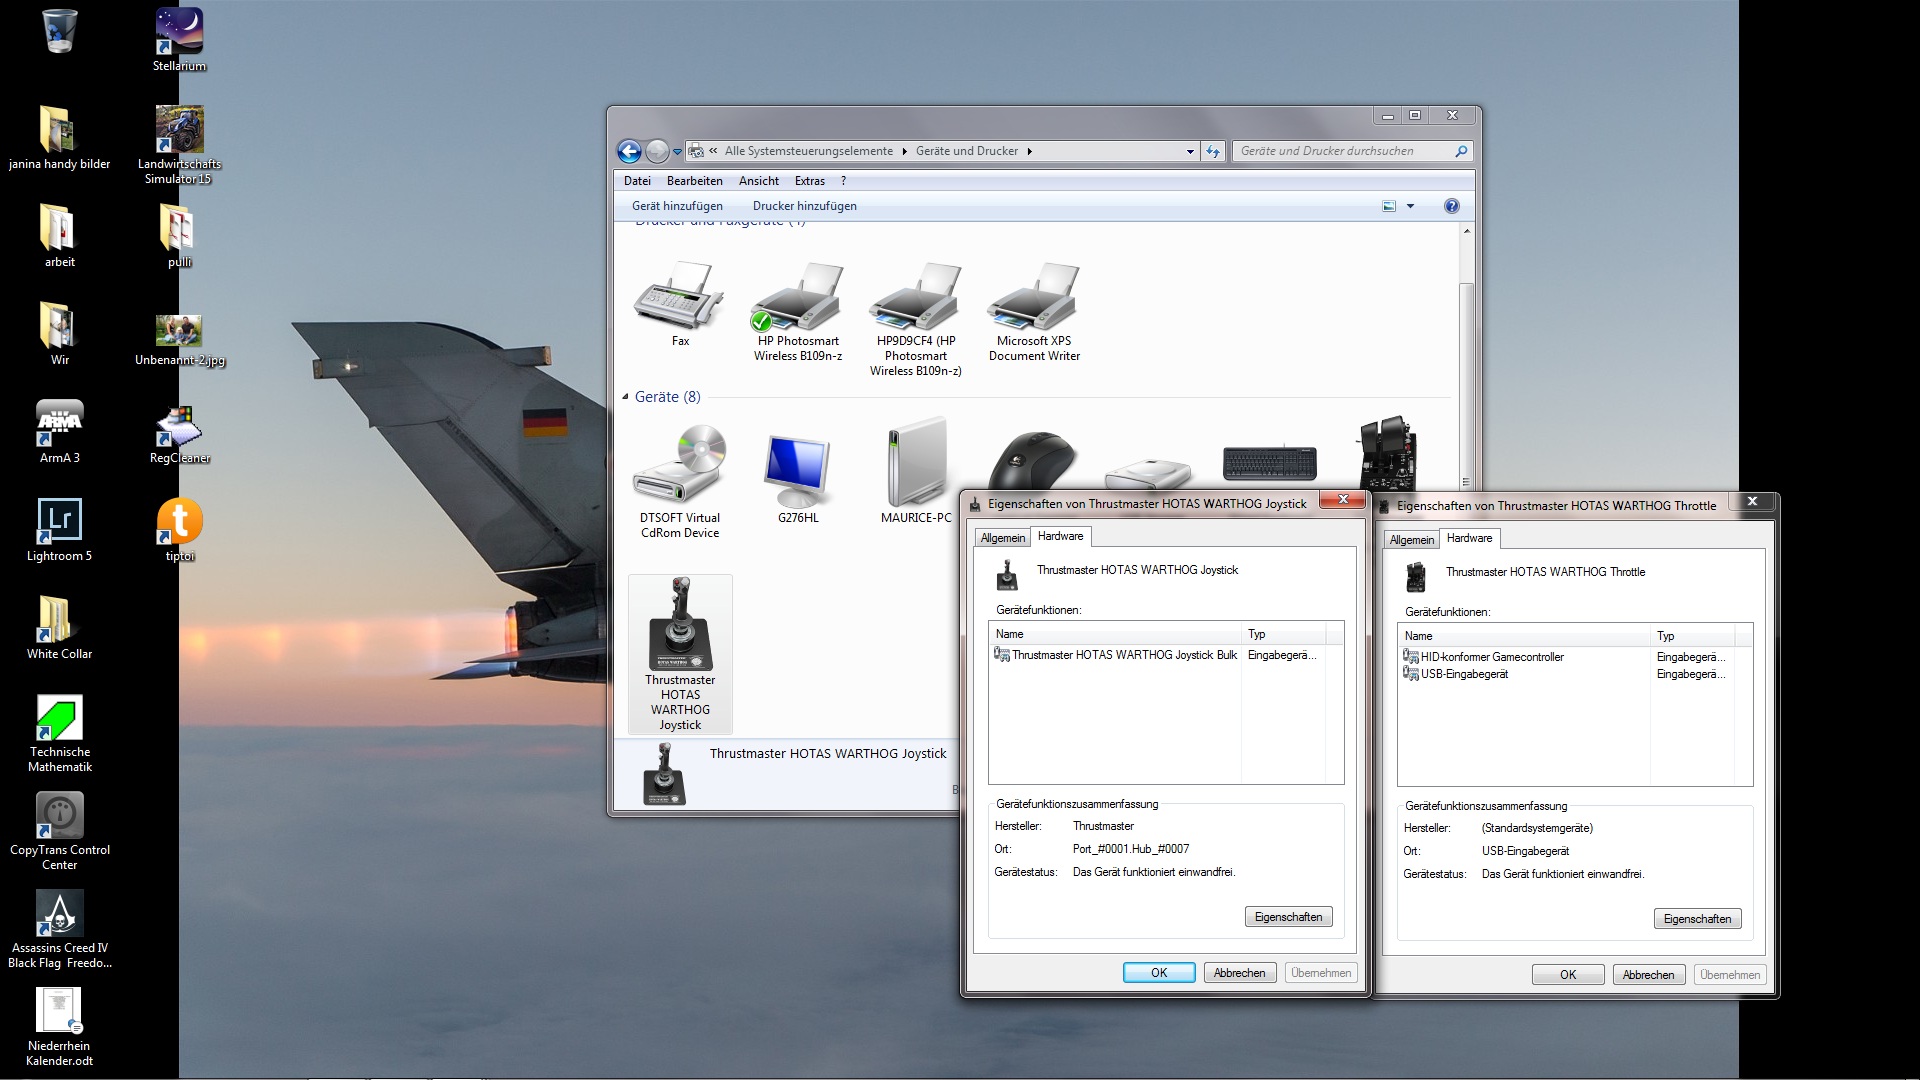Viewport: 1920px width, 1080px height.
Task: Expand the address bar history dropdown
Action: tap(1190, 152)
